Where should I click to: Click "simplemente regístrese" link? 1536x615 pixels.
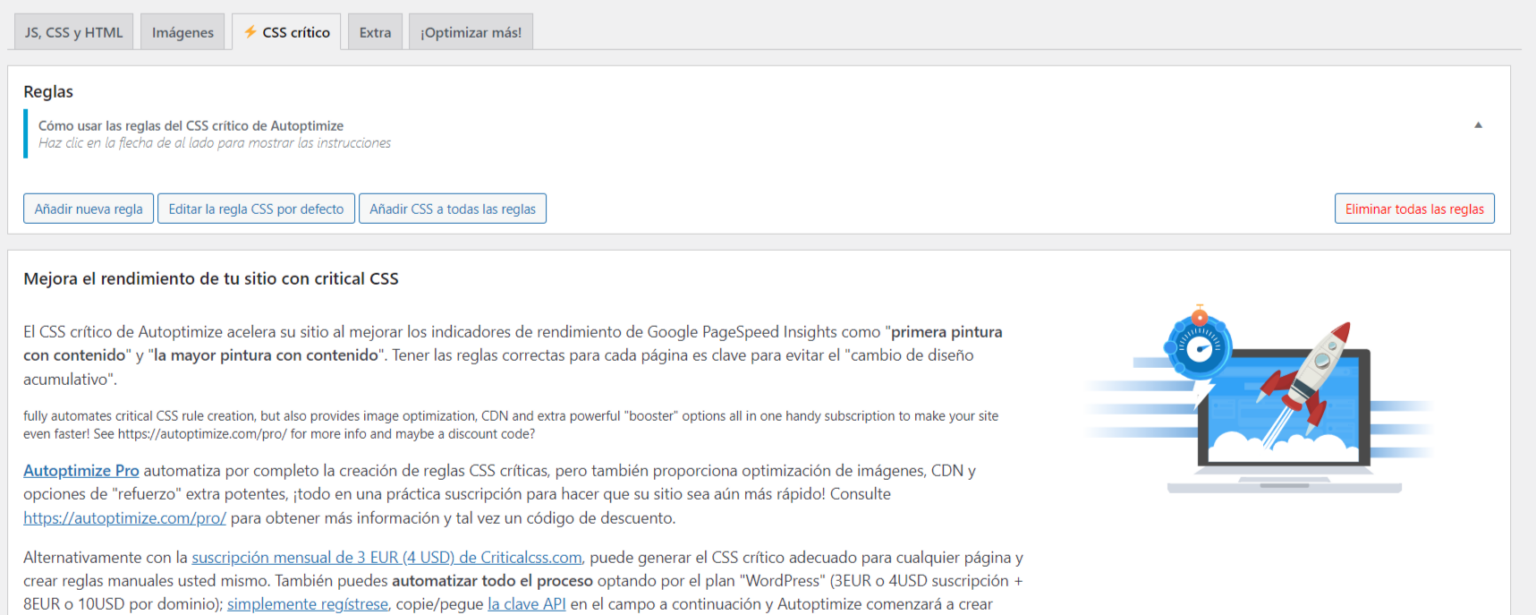(307, 603)
